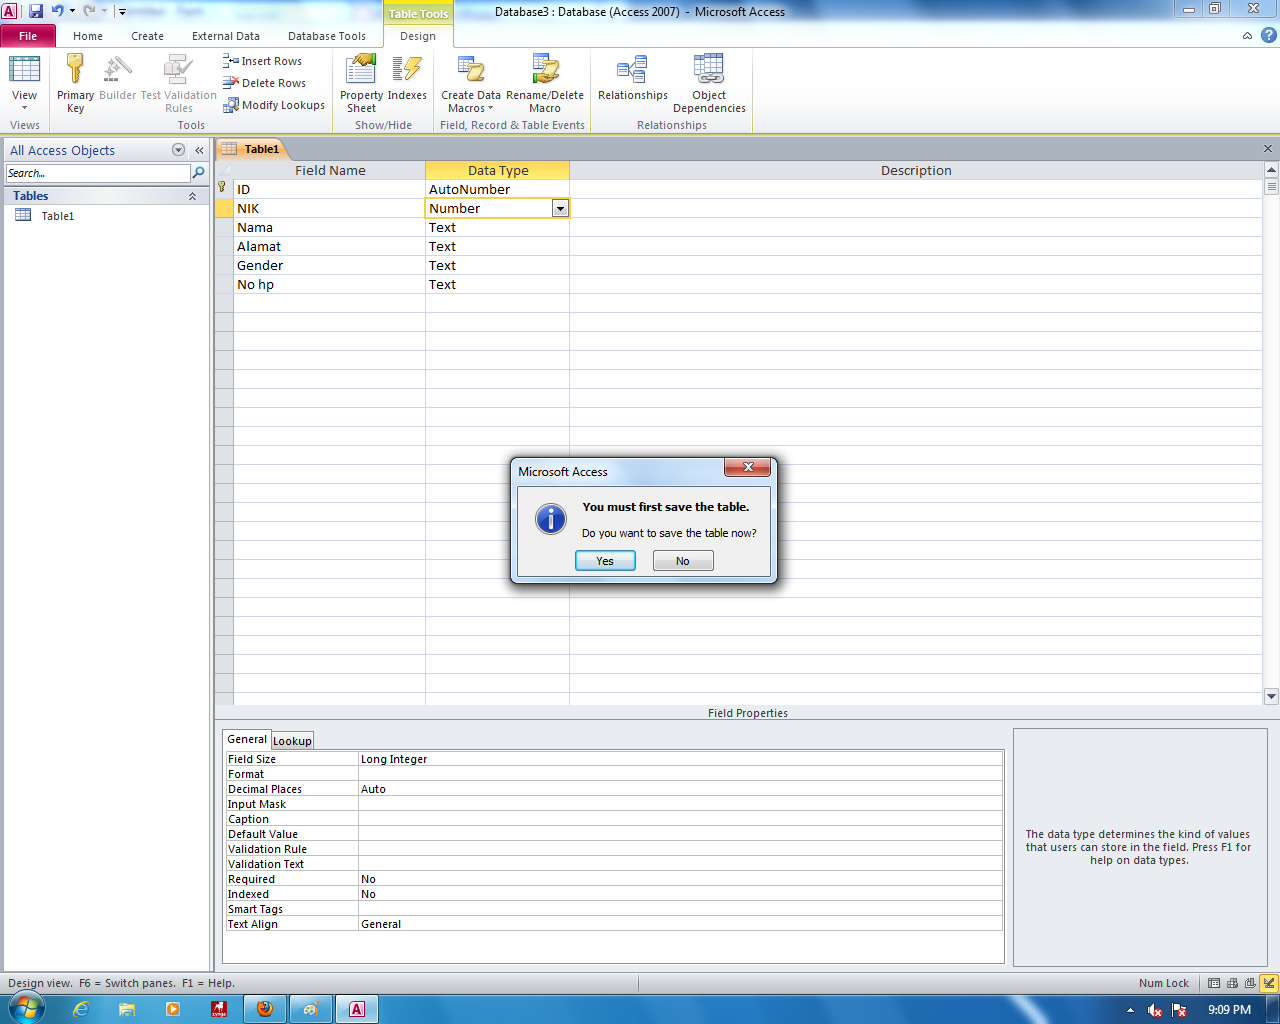The height and width of the screenshot is (1024, 1280).
Task: Open Microsoft Access Help question mark
Action: point(1269,35)
